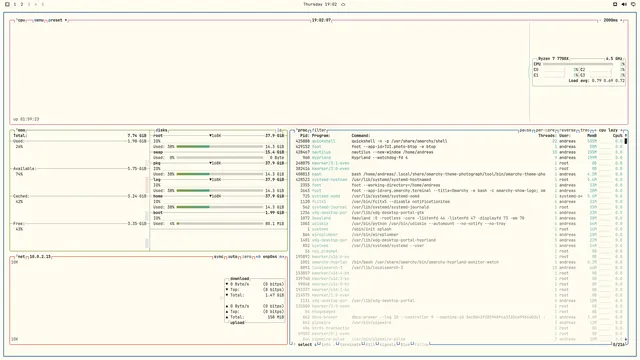
Task: Click kill in the proc footer
Action: click(x=370, y=344)
